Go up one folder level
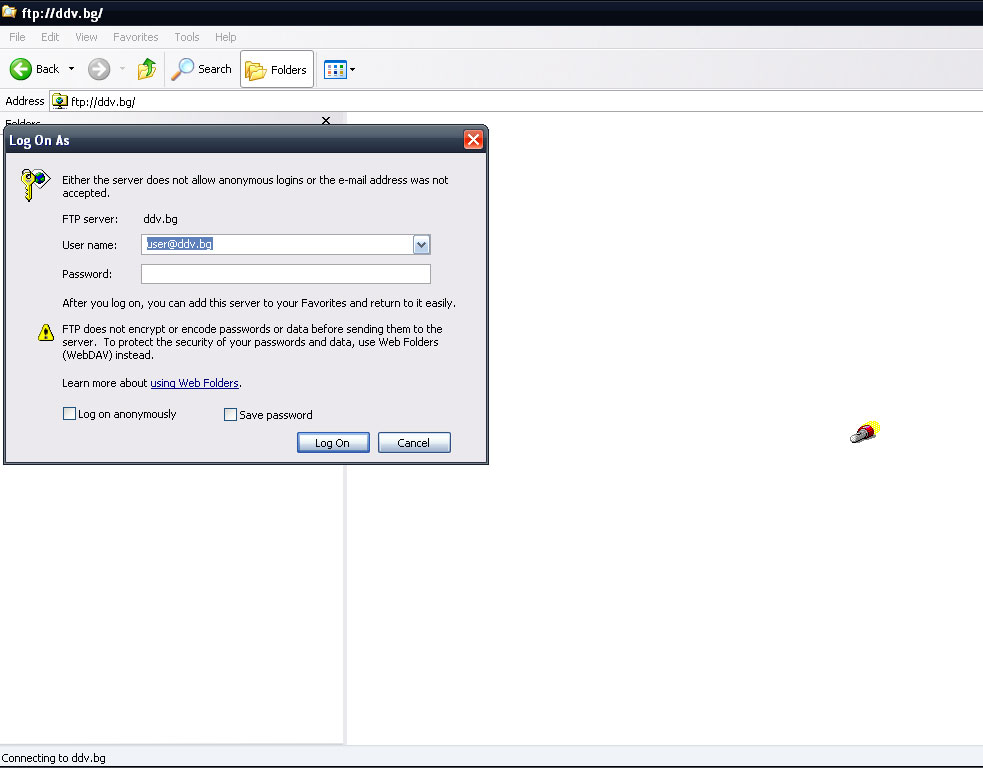The height and width of the screenshot is (768, 983). [147, 69]
